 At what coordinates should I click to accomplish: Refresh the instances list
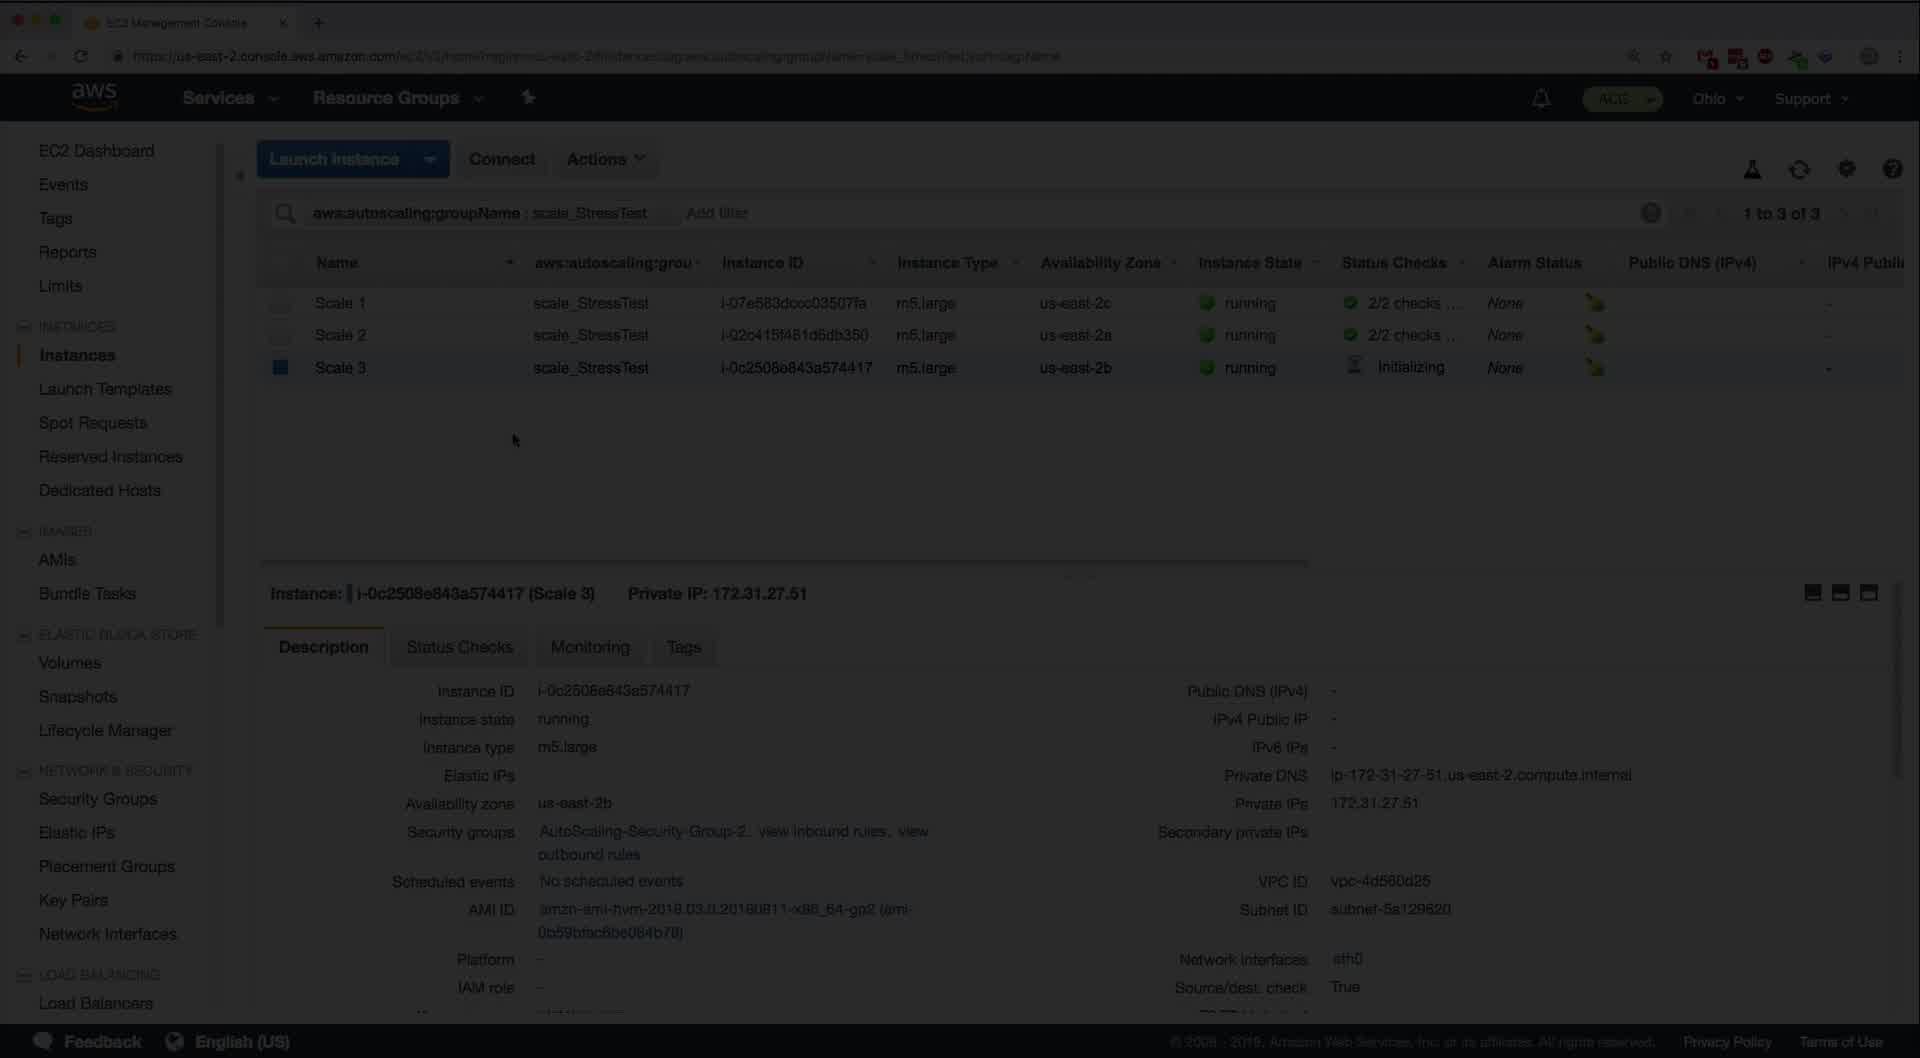click(1799, 170)
